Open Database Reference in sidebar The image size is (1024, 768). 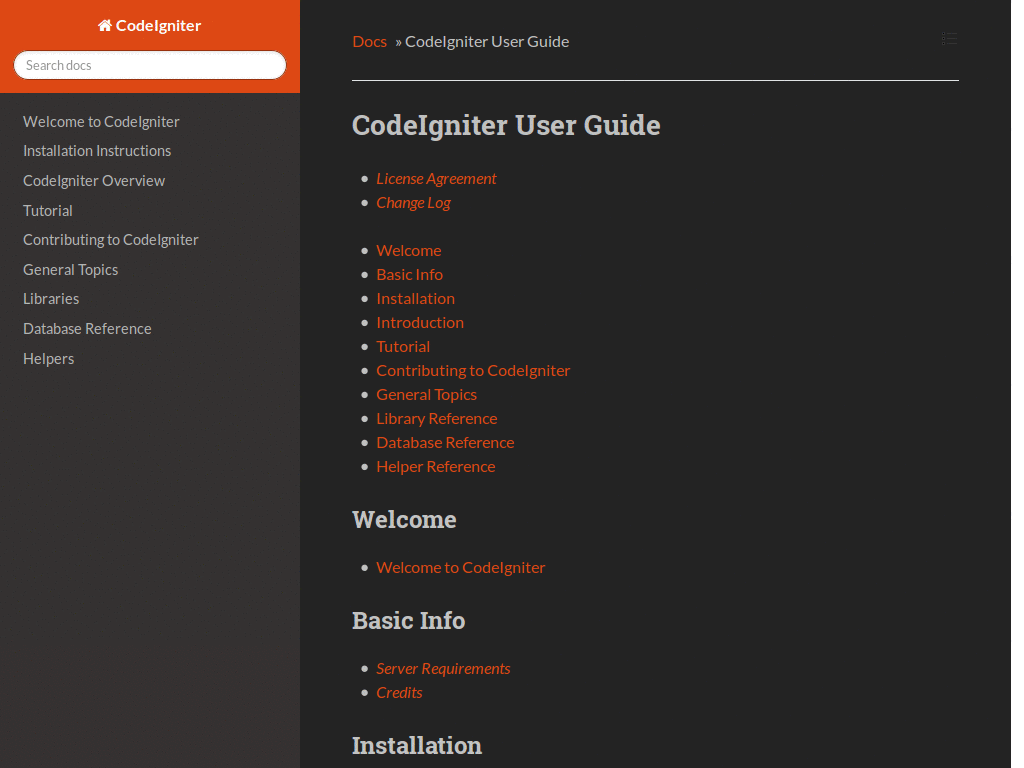[87, 328]
